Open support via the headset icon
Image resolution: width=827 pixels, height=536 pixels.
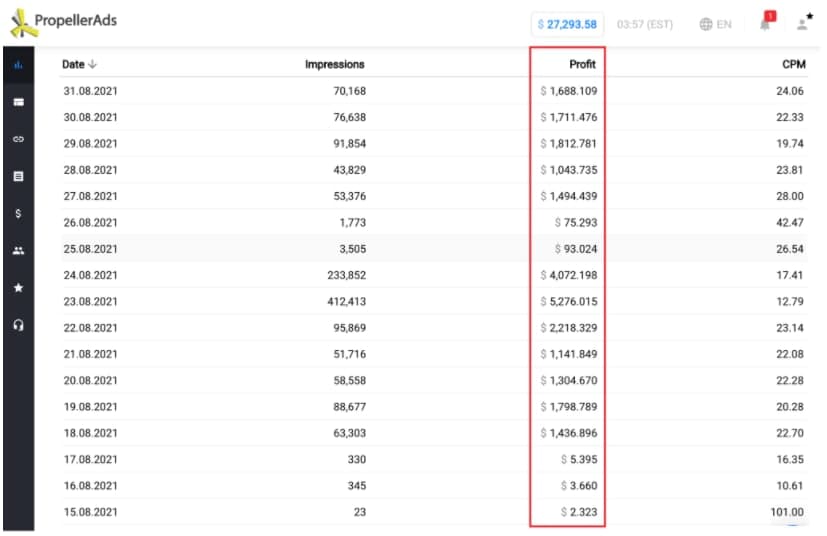coord(18,325)
